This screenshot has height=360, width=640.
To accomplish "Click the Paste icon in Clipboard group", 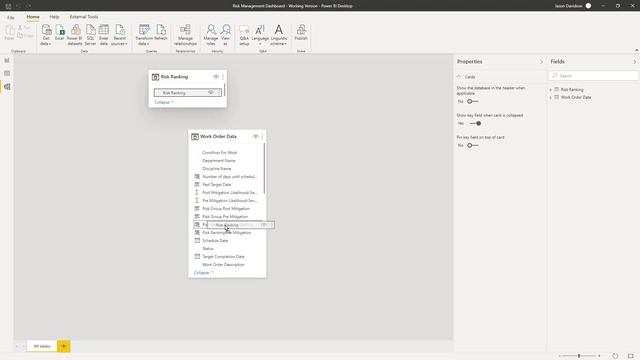I will [9, 33].
